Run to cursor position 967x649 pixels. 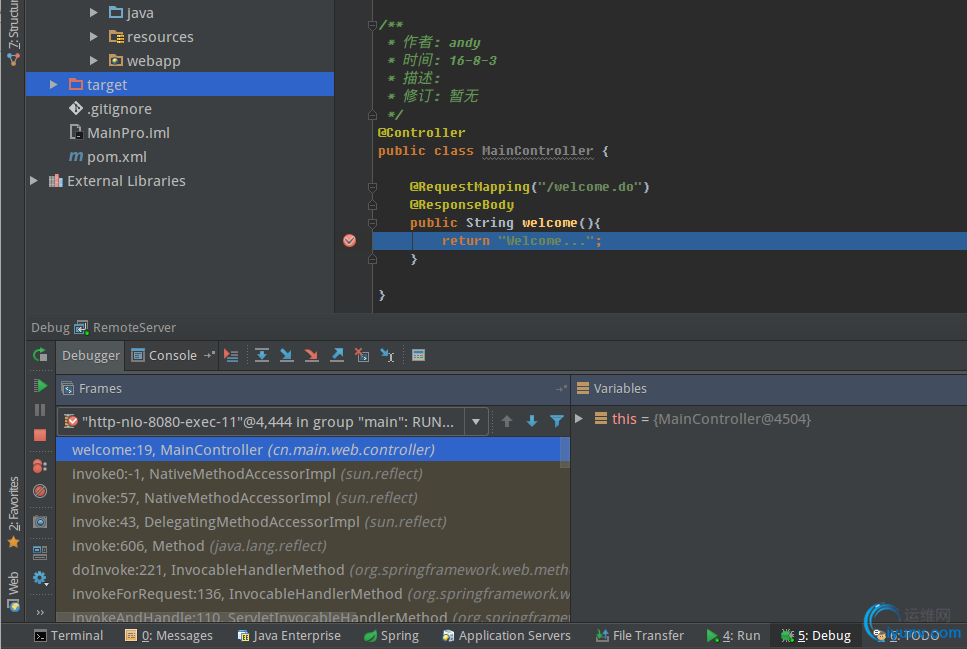387,355
